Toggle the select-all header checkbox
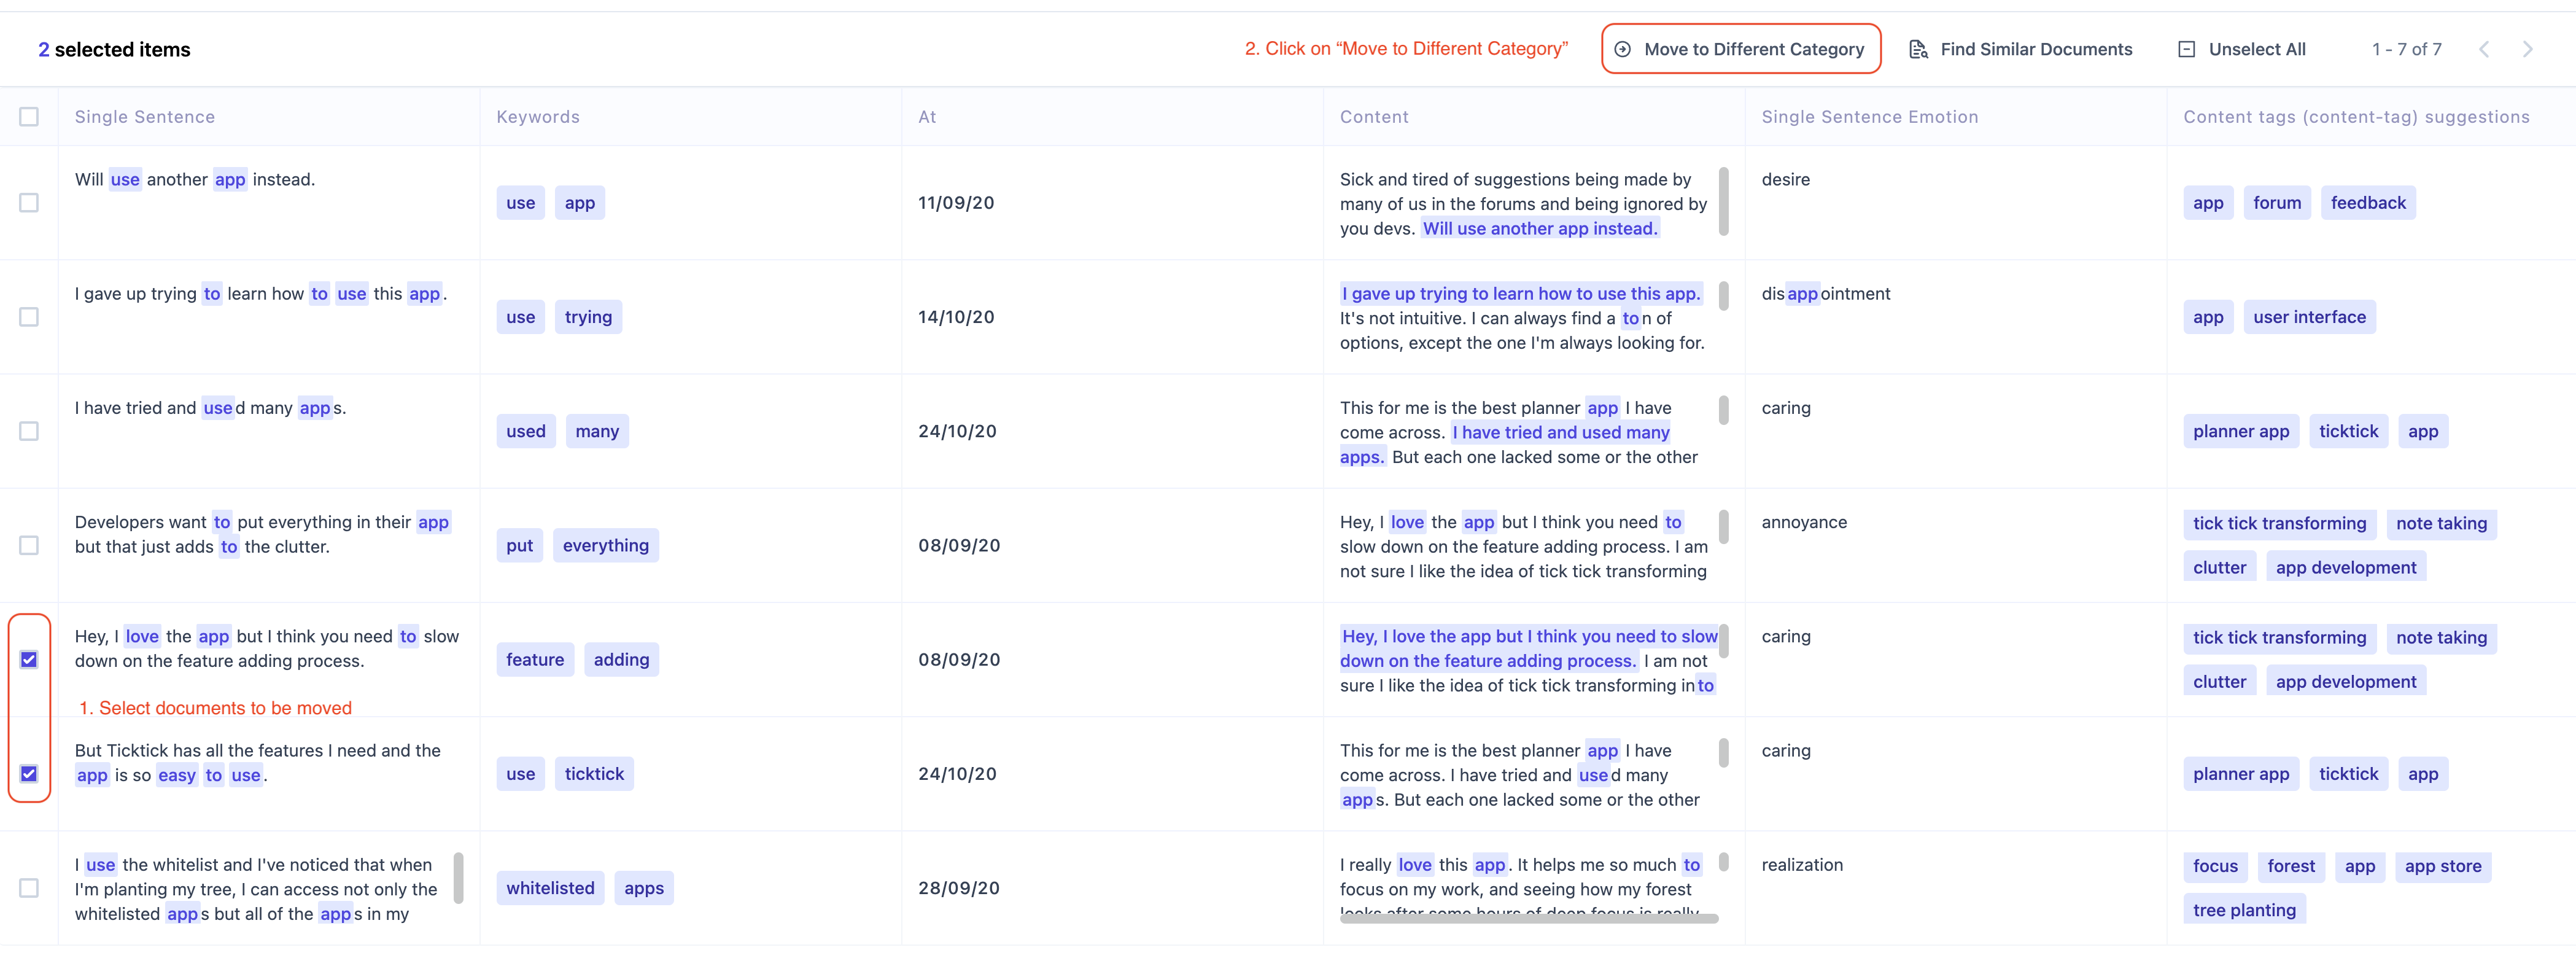2576x958 pixels. 29,117
